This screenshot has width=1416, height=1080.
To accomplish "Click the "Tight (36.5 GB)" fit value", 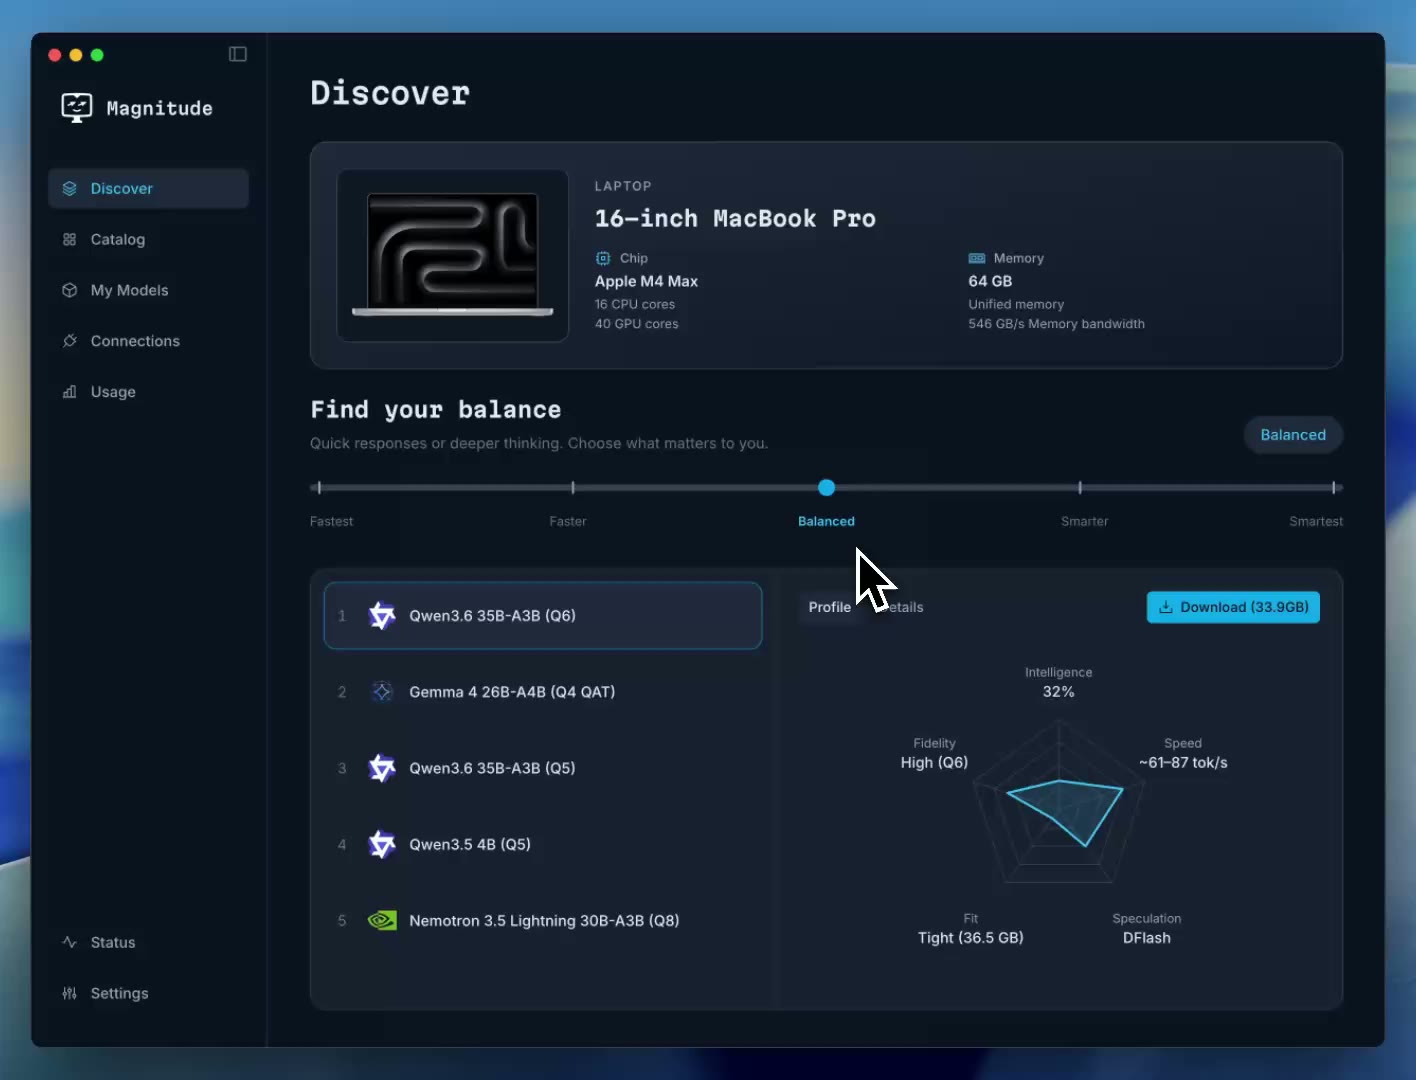I will 971,938.
